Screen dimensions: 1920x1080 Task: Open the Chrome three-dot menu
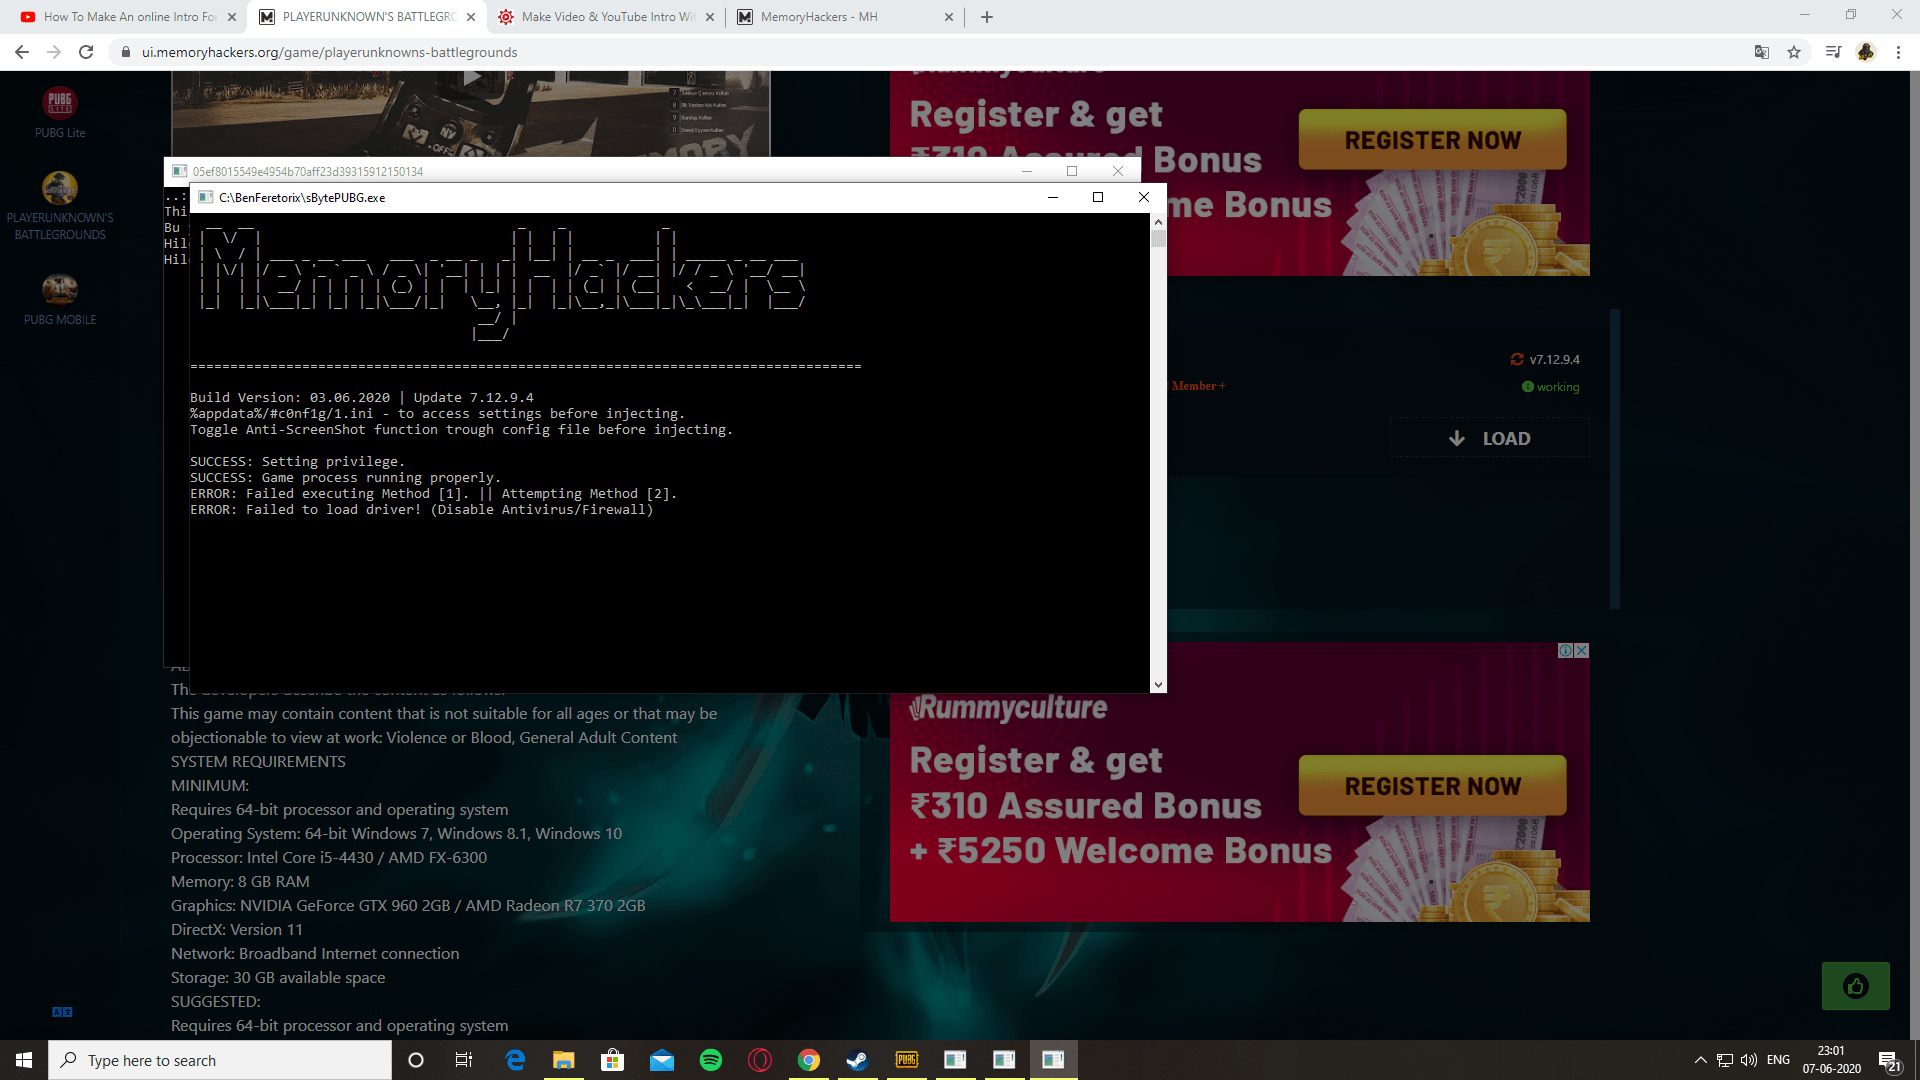1898,52
